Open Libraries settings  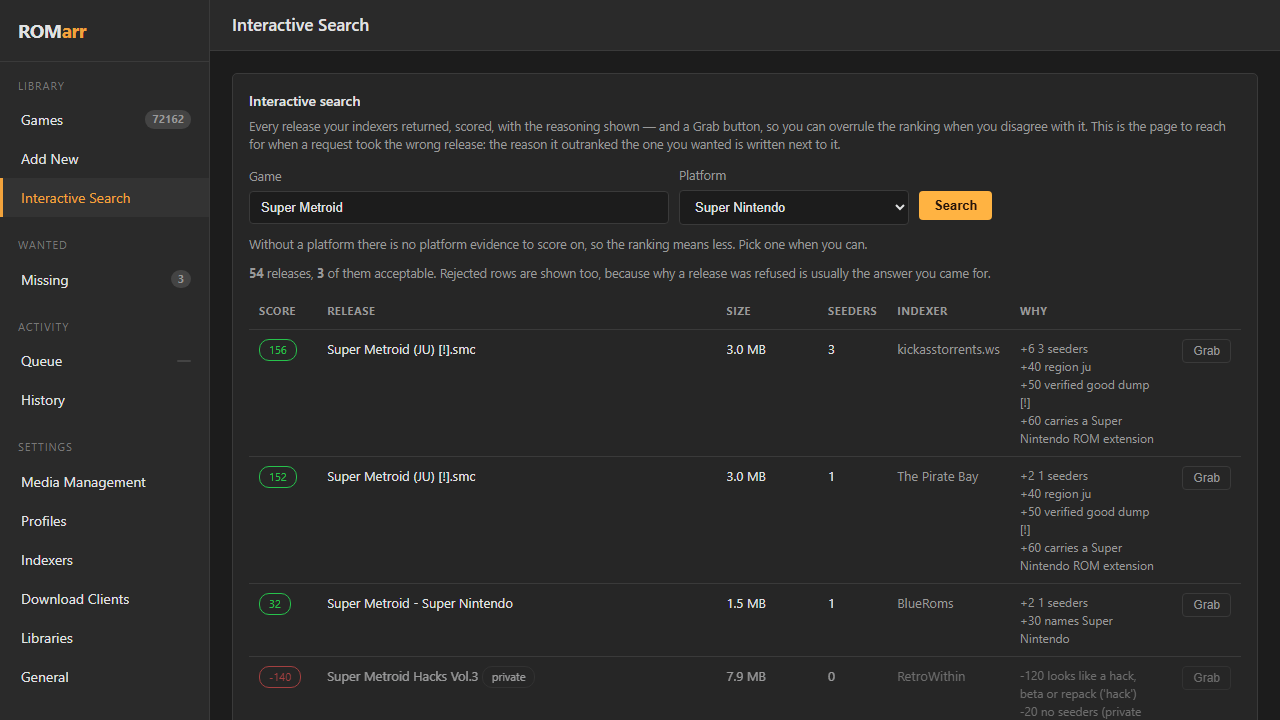(x=104, y=638)
